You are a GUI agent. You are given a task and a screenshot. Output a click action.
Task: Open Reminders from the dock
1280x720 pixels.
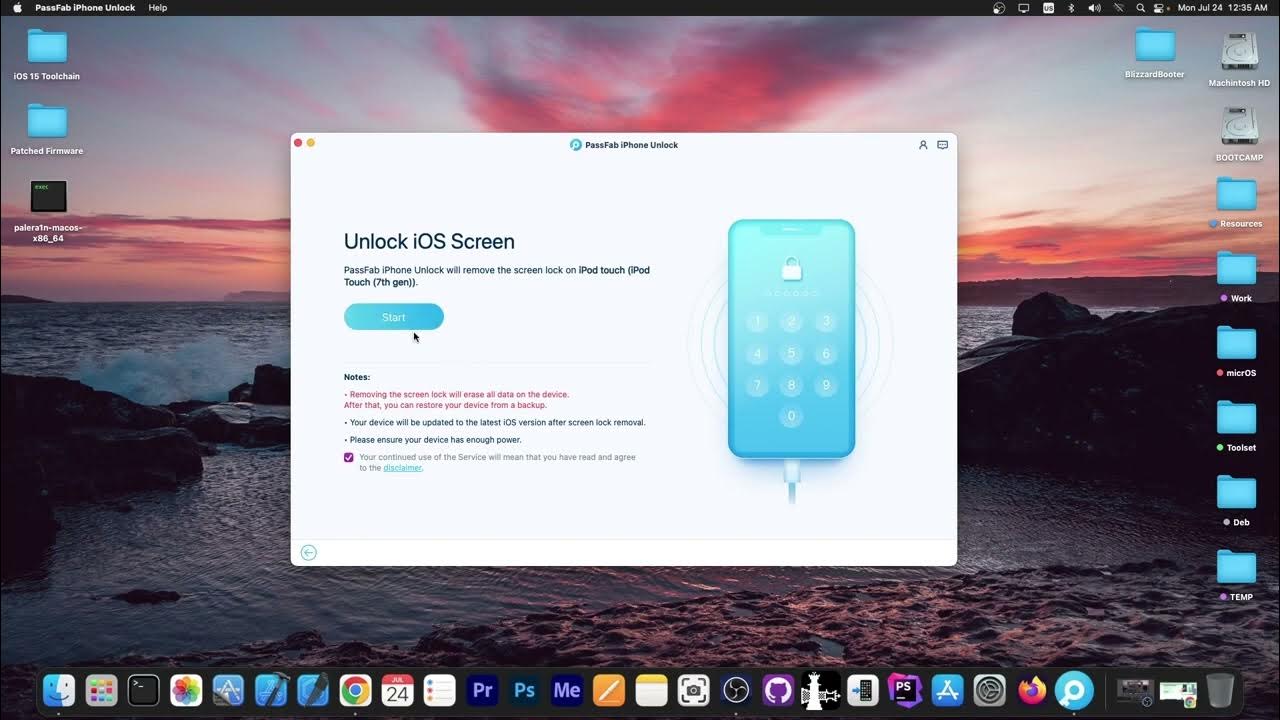[440, 690]
